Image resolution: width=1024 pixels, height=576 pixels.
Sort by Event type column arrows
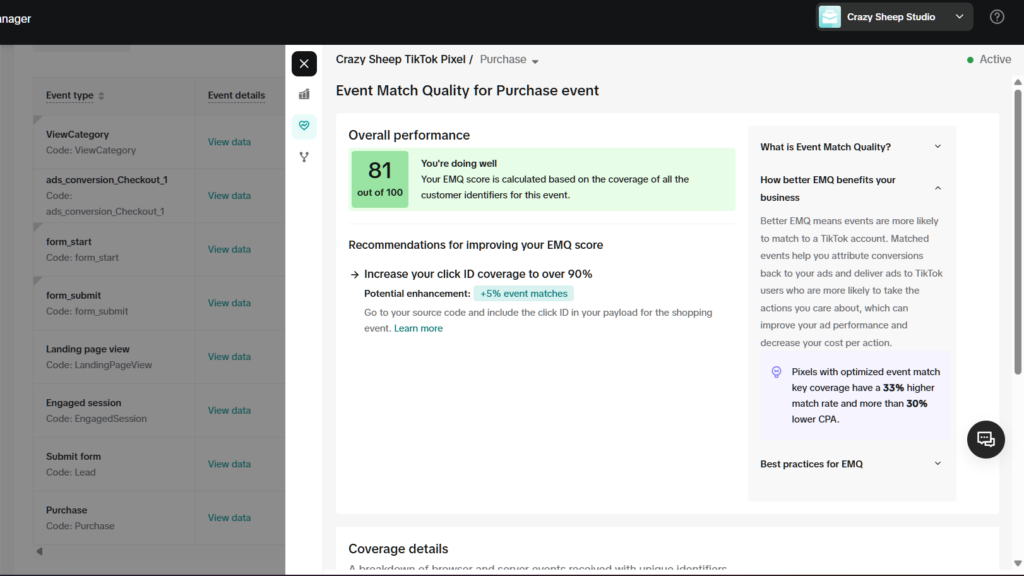click(101, 96)
